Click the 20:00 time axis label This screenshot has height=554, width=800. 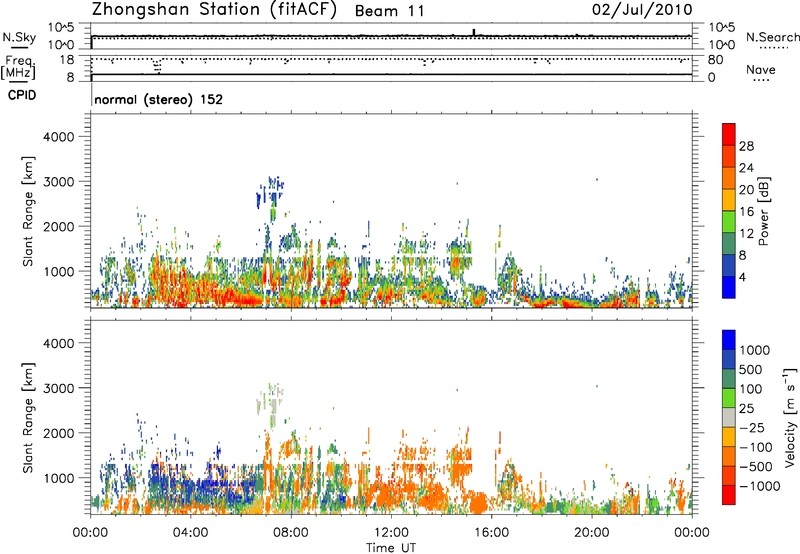[591, 533]
